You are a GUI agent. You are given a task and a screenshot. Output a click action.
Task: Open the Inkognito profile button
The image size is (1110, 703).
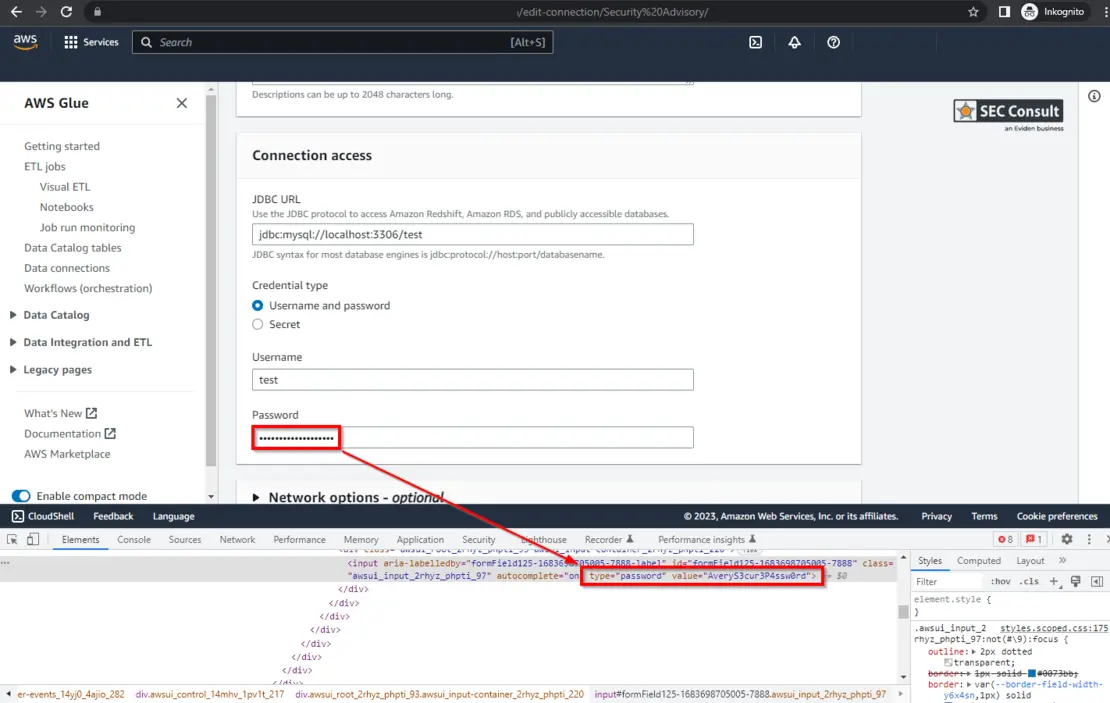[x=1053, y=11]
